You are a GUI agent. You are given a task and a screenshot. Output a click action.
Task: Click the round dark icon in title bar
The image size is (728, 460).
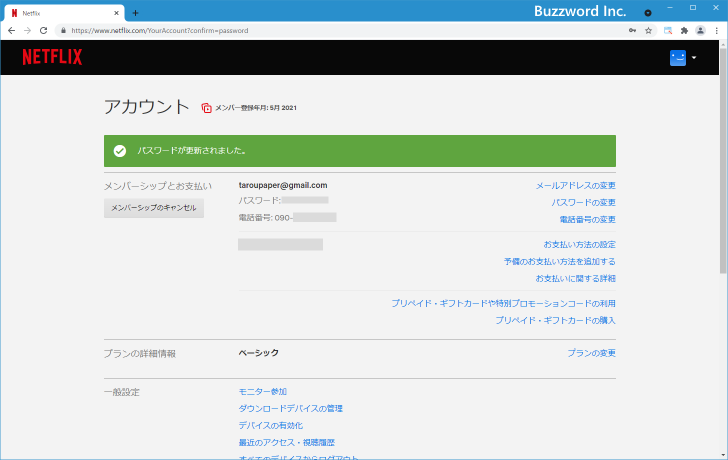[x=648, y=13]
